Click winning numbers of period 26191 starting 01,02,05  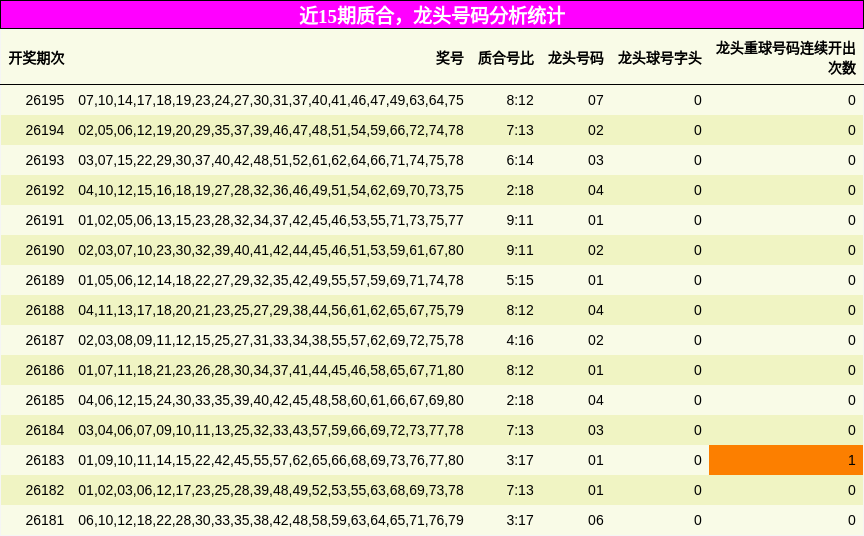pyautogui.click(x=271, y=220)
